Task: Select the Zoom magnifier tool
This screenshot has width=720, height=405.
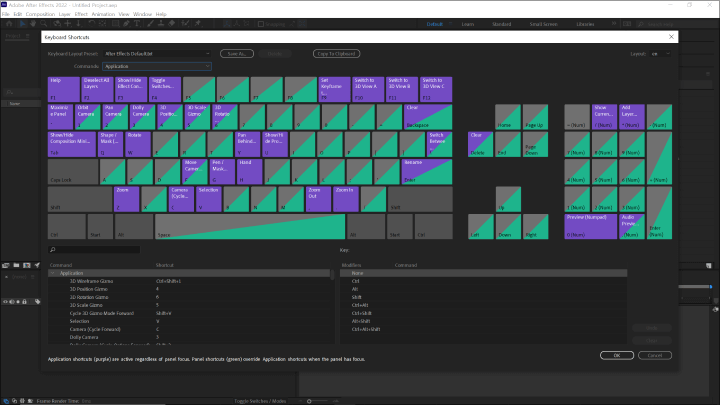Action: [44, 24]
